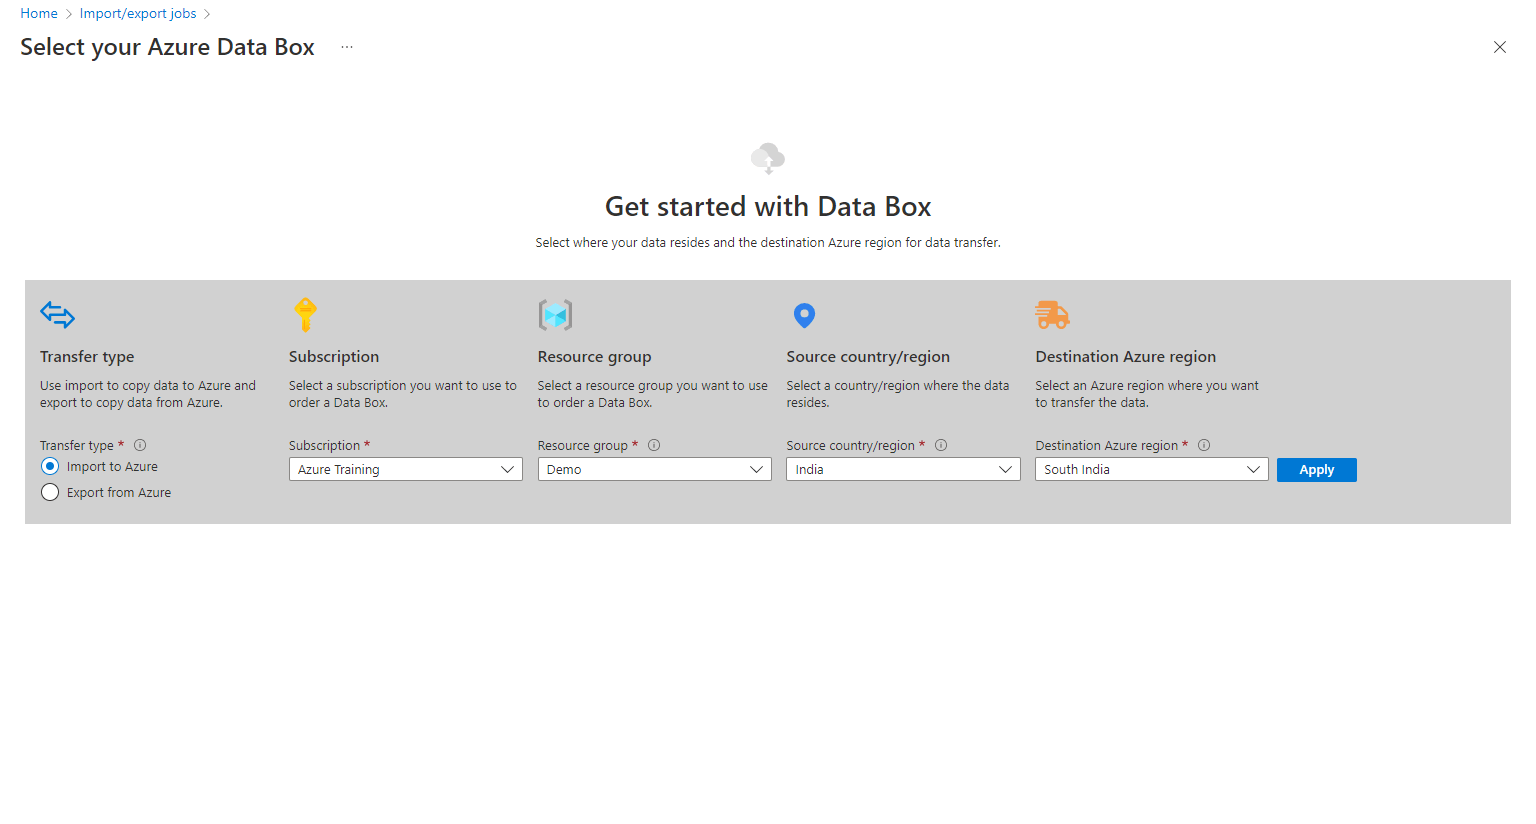Click the Select your Azure Data Box title
Image resolution: width=1536 pixels, height=824 pixels.
pos(167,47)
